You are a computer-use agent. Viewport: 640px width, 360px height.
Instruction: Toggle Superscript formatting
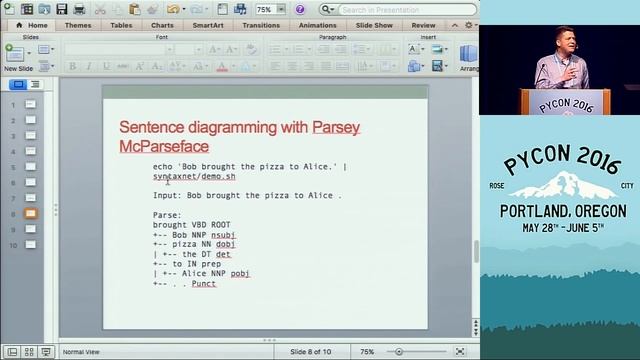140,66
